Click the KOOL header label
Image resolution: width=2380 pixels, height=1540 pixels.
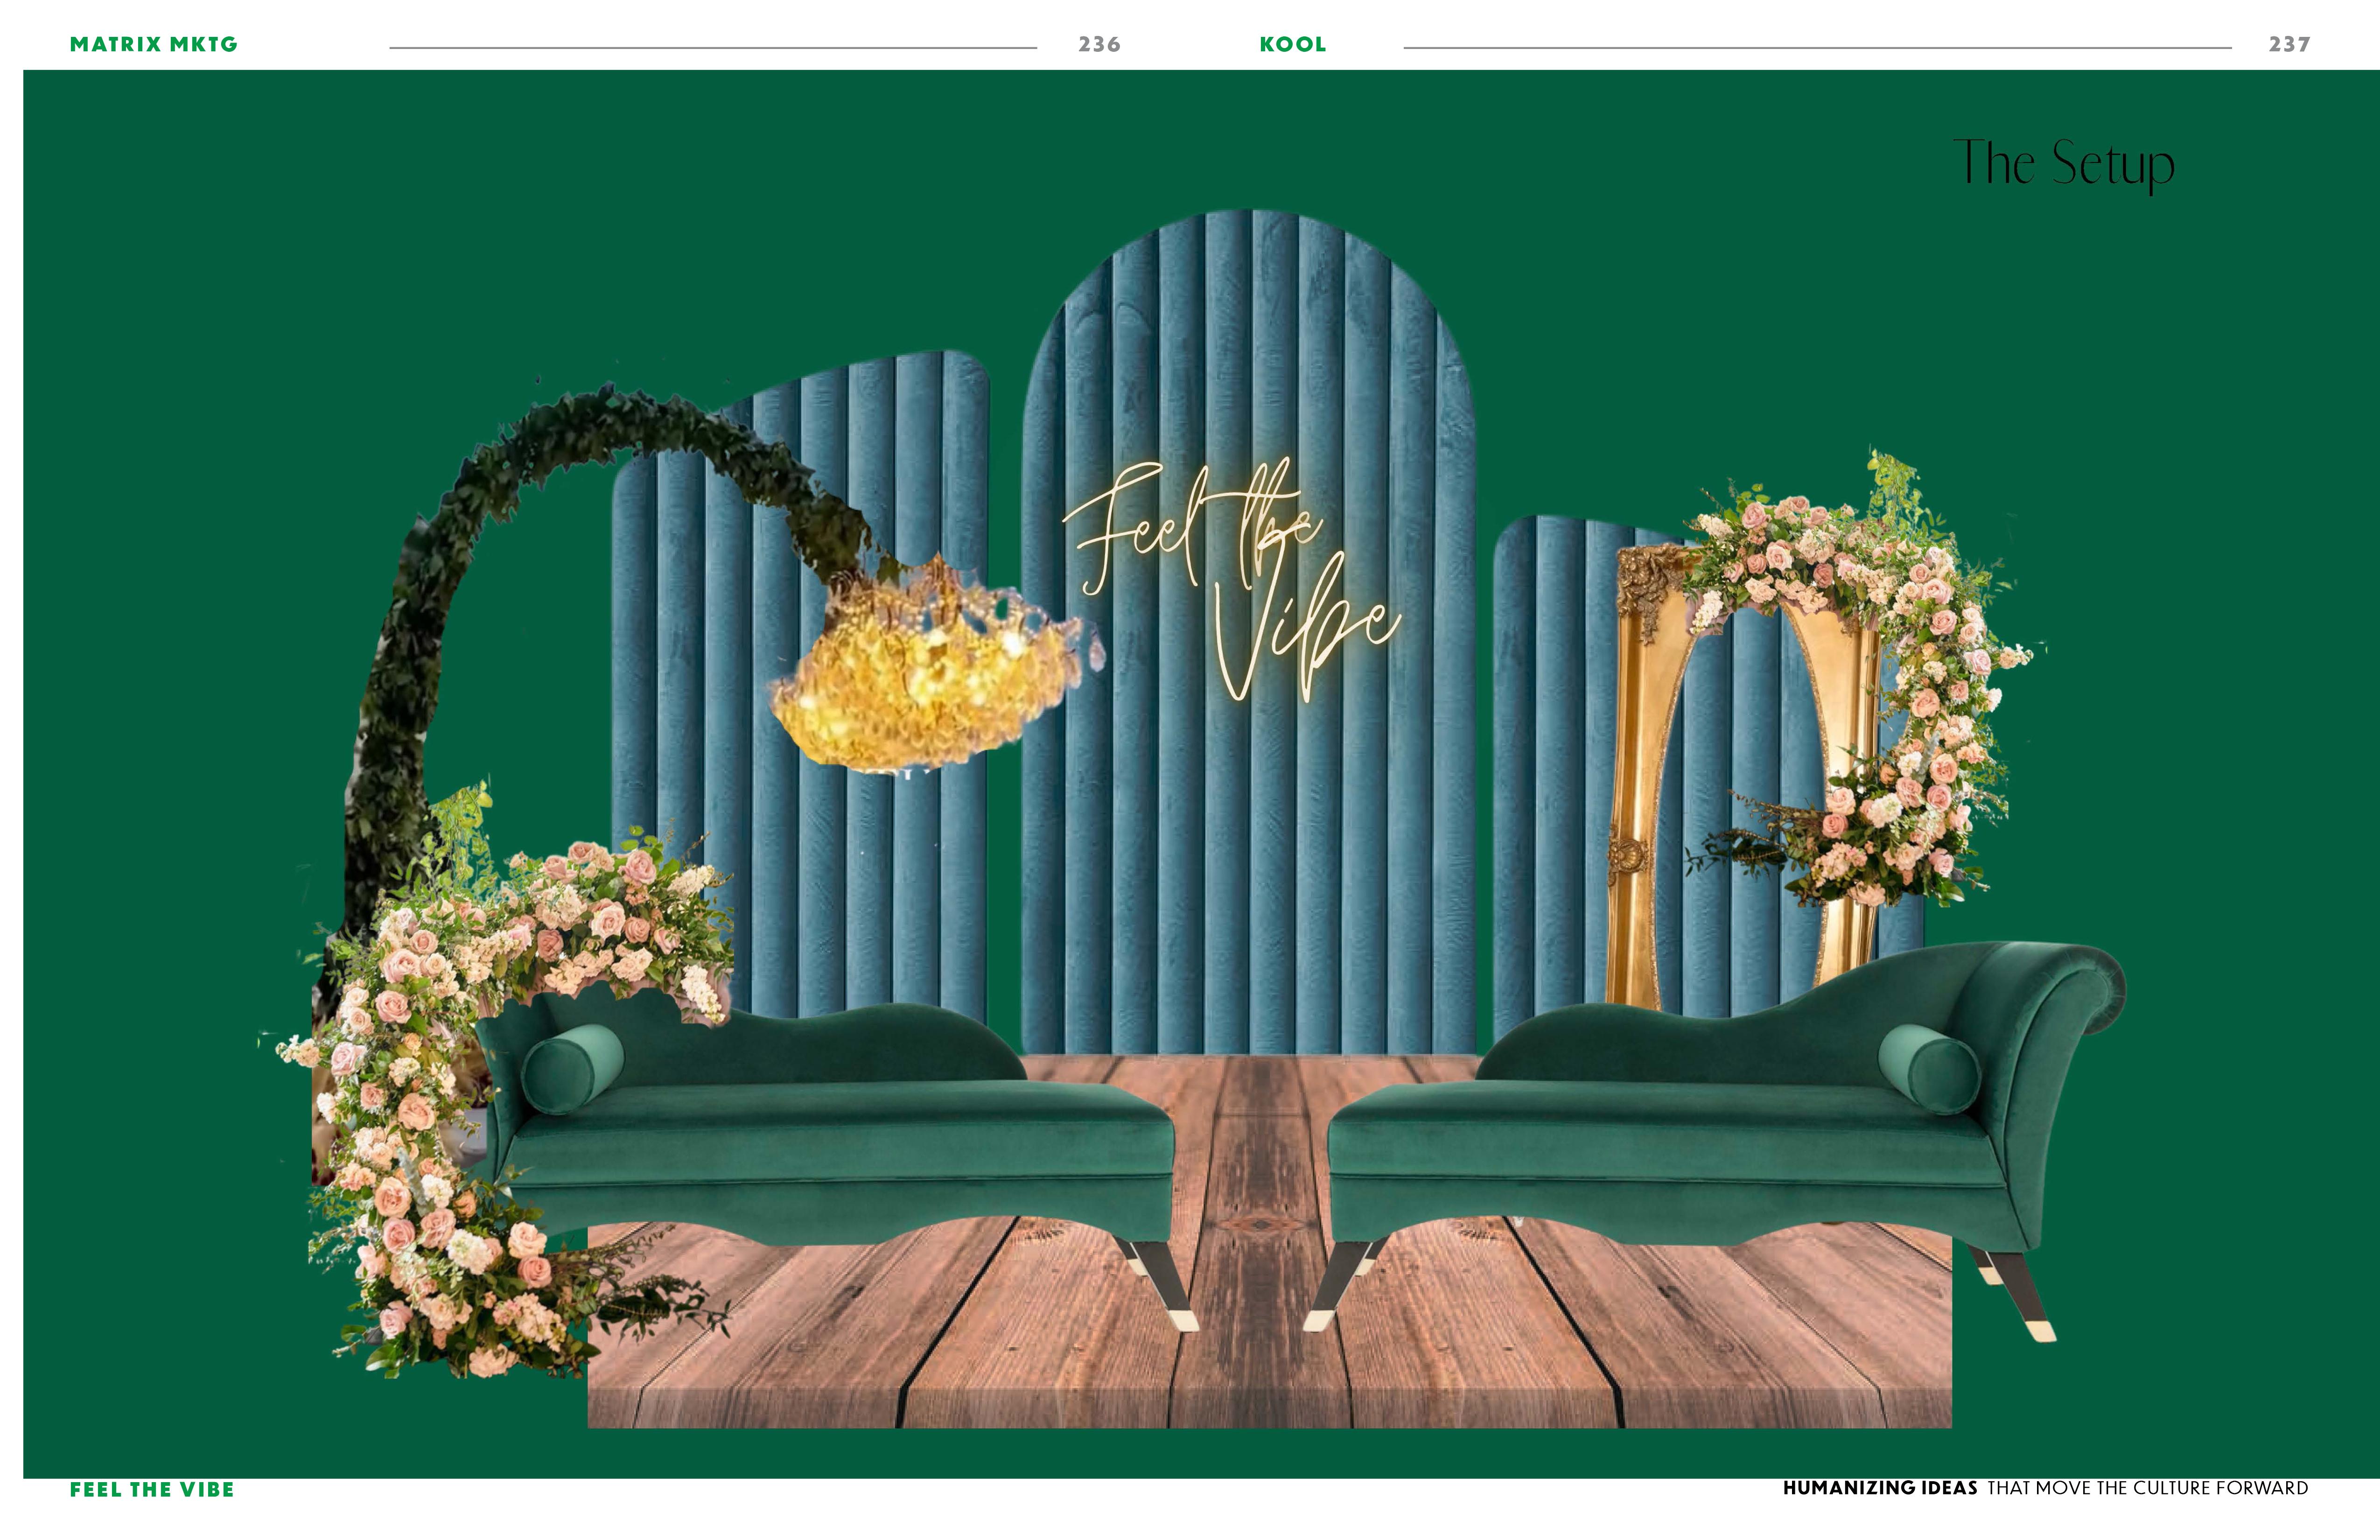1292,44
